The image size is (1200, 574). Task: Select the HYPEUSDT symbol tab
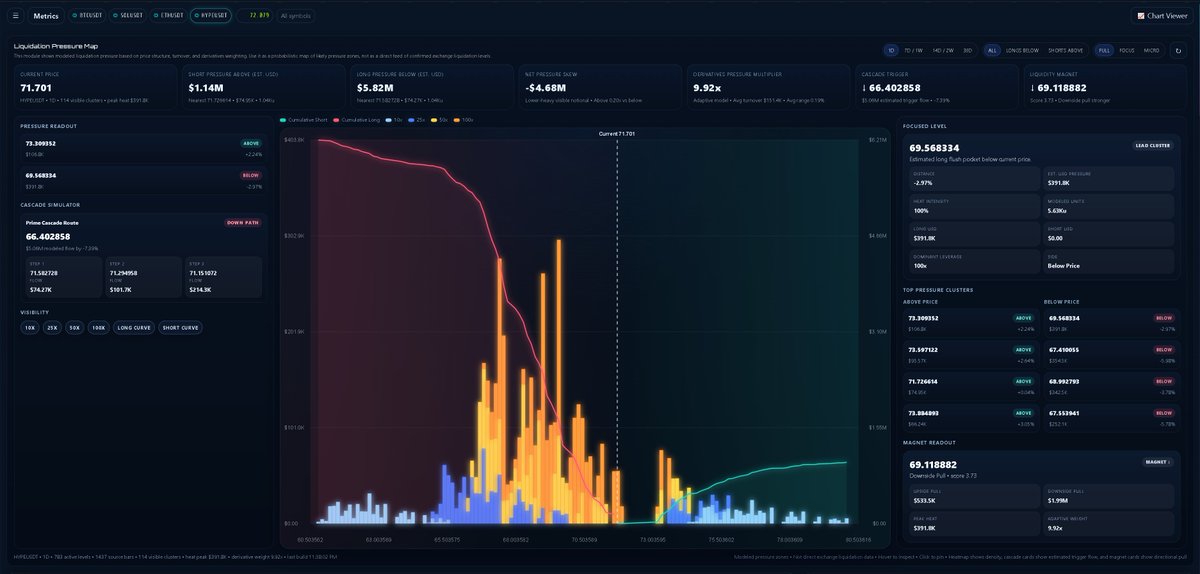[211, 16]
